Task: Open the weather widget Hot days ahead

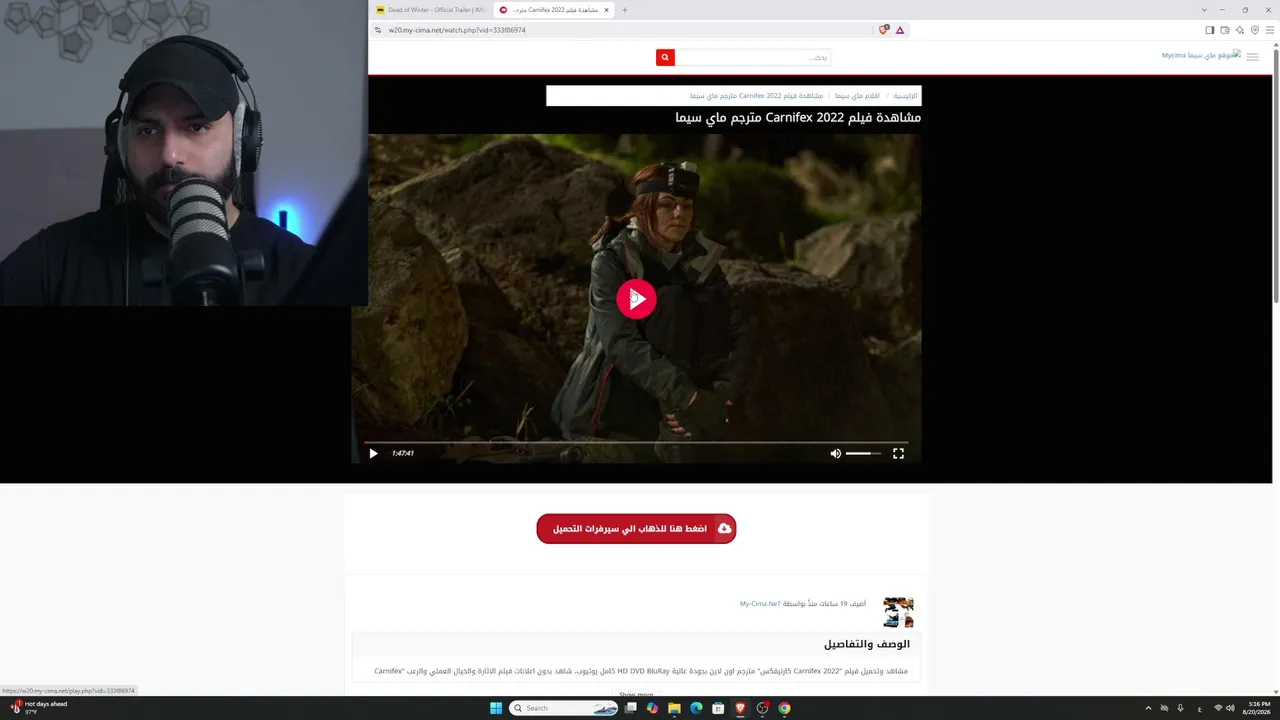Action: 40,707
